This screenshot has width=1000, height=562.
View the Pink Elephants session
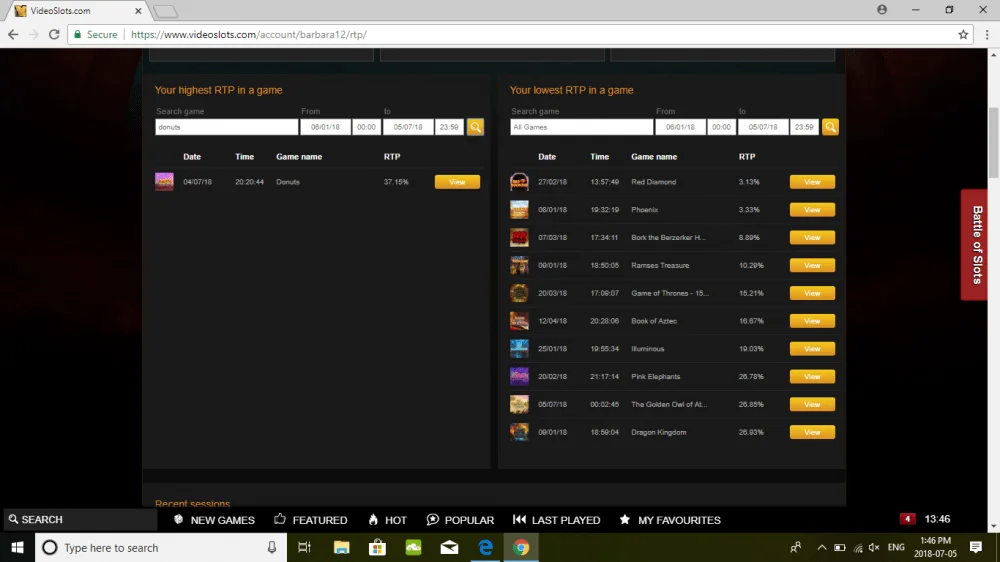pos(812,376)
